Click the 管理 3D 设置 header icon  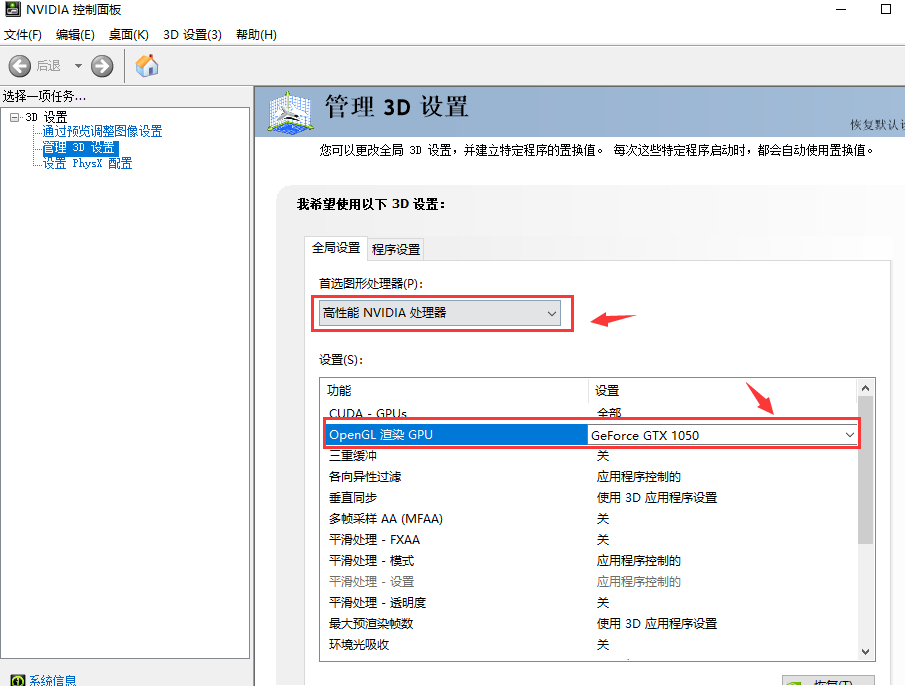tap(290, 112)
